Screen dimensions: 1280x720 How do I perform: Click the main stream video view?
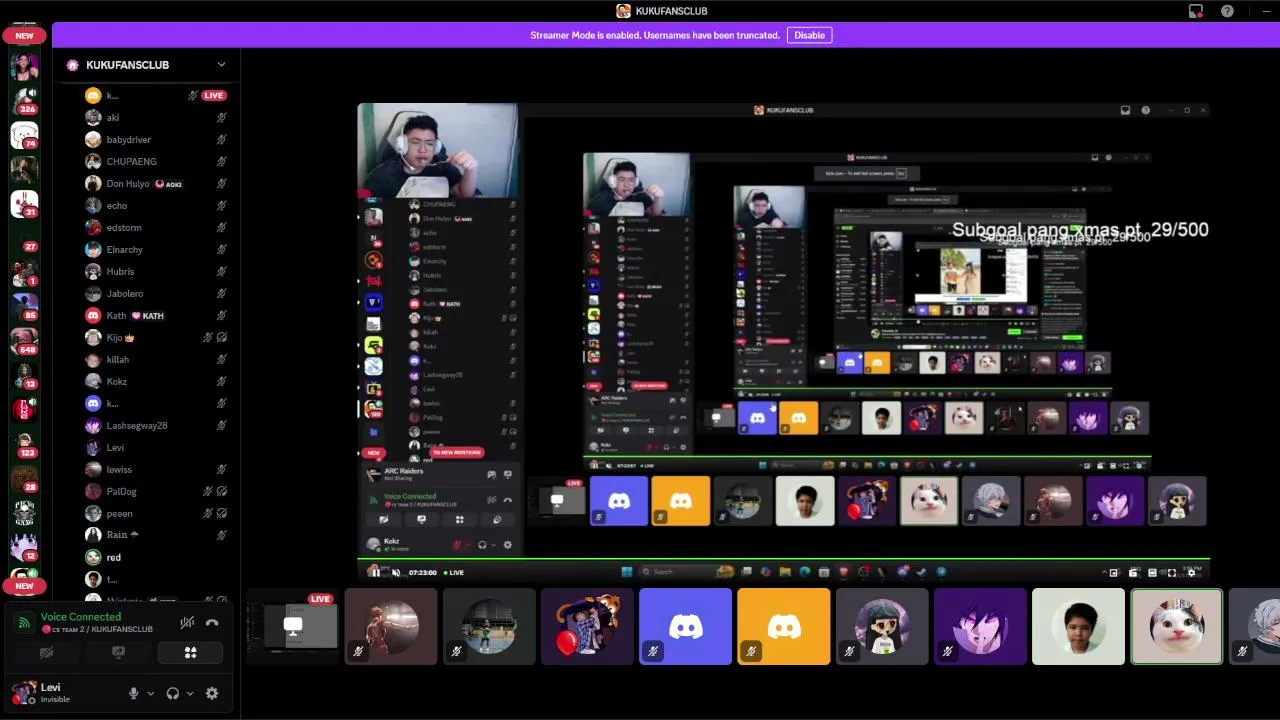784,341
